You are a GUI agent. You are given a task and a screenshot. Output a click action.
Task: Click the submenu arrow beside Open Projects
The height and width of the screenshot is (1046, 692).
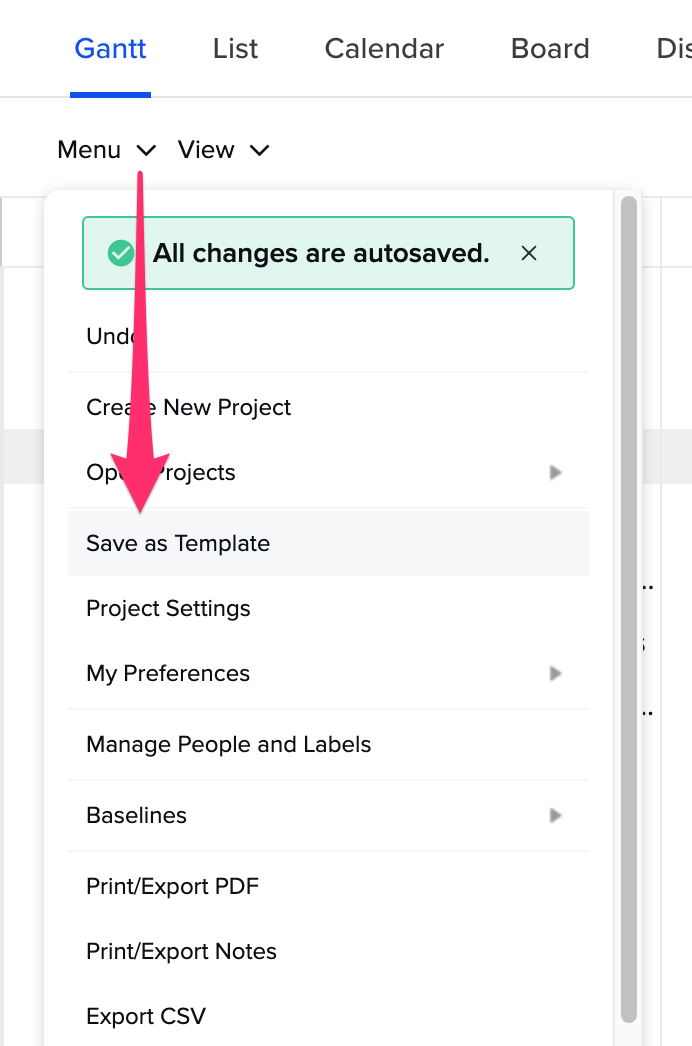[x=555, y=472]
